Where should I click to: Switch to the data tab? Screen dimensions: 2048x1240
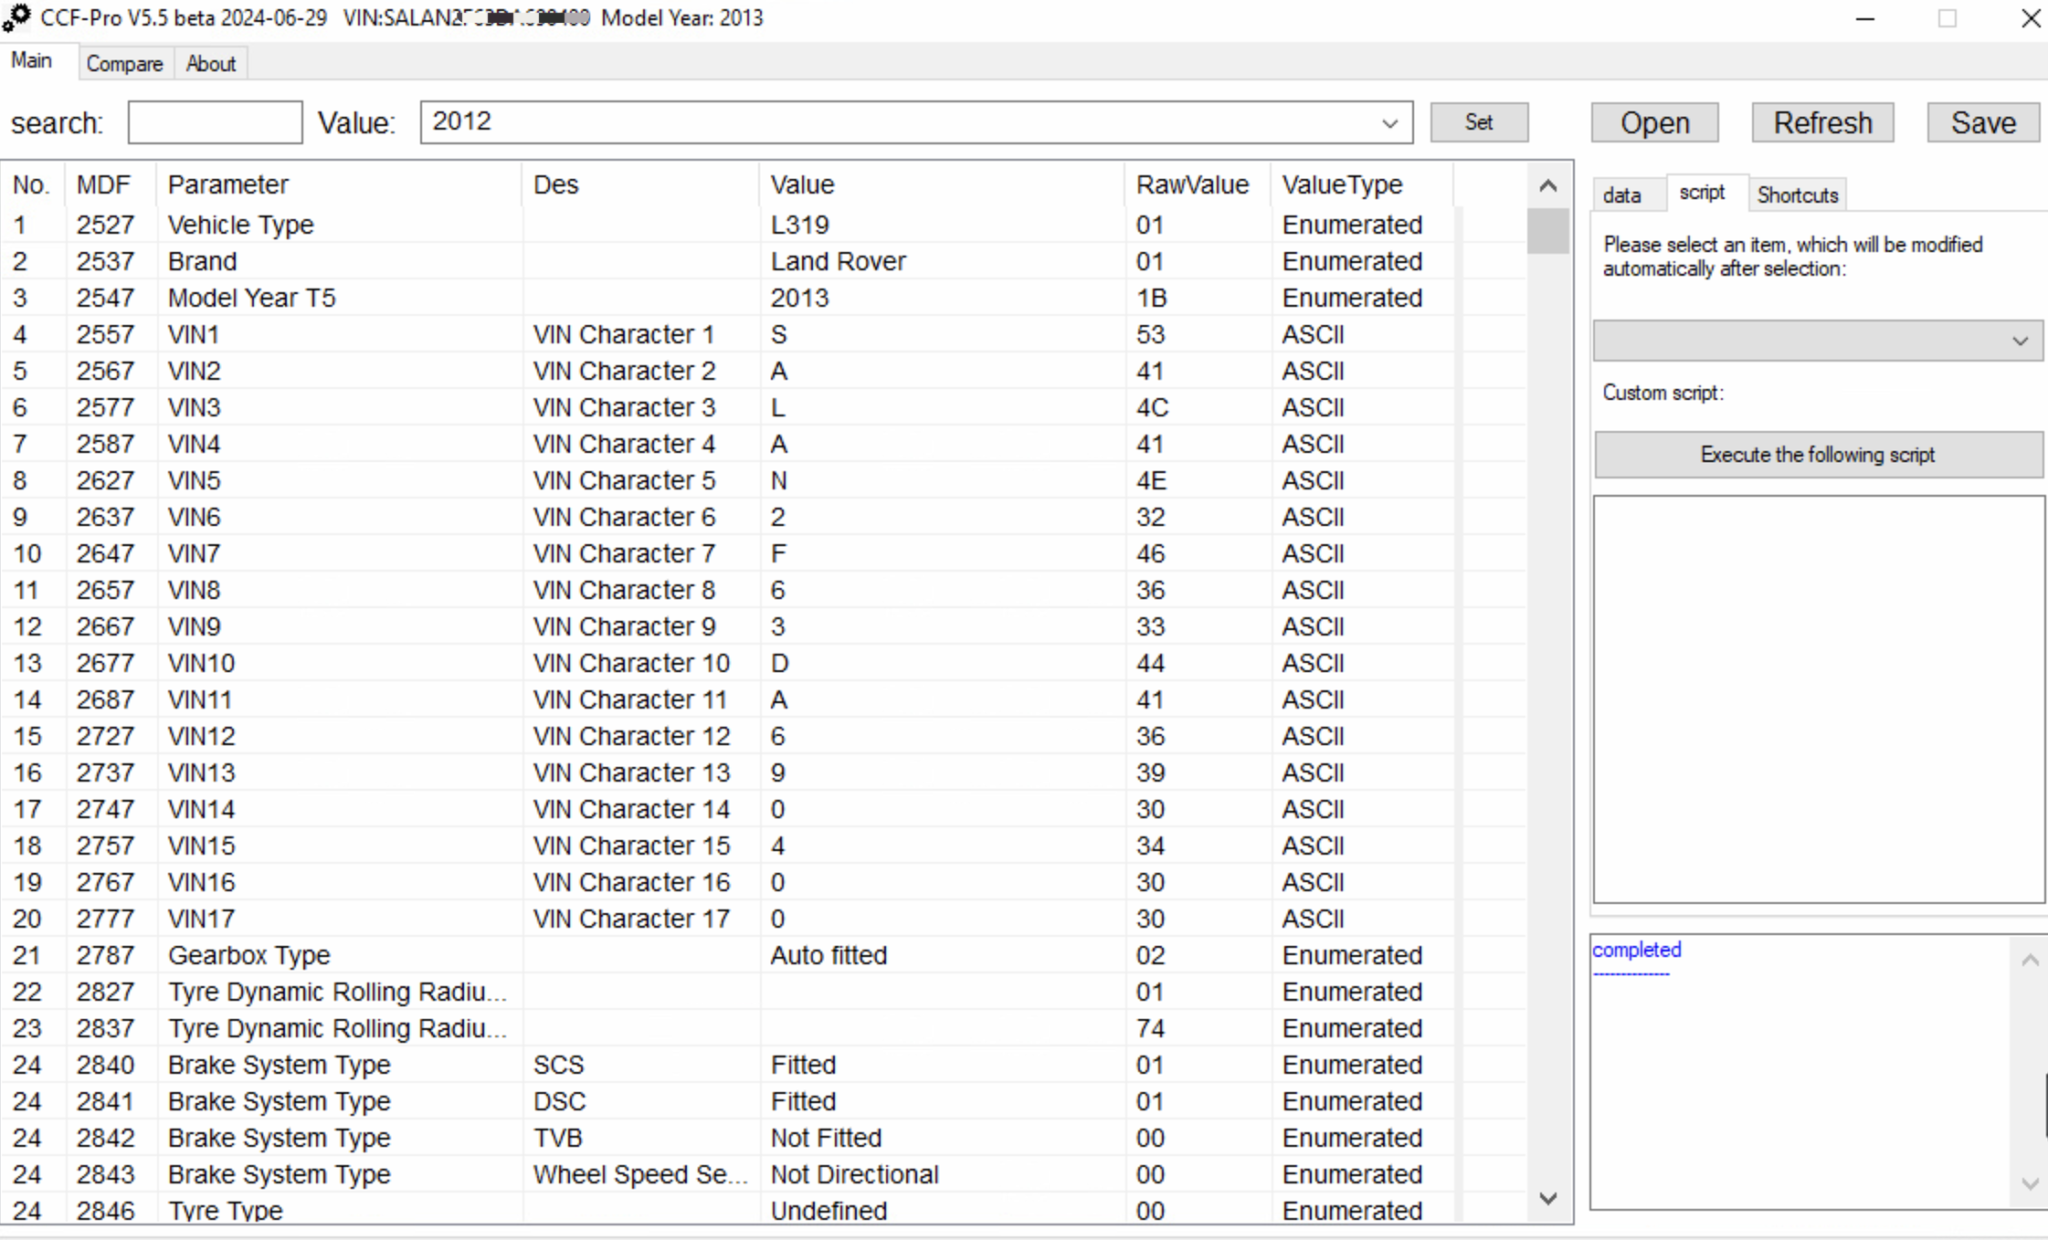click(1621, 195)
